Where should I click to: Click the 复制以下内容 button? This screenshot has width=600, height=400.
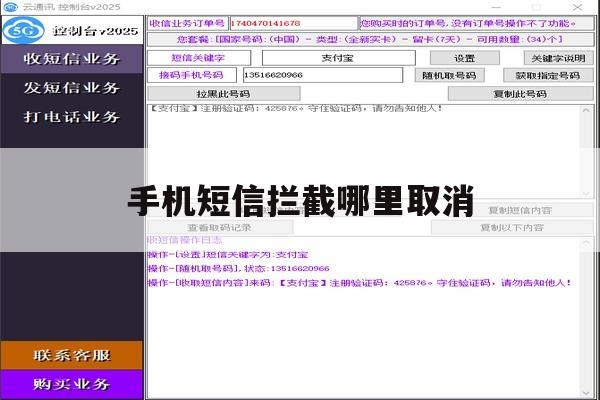coord(512,227)
